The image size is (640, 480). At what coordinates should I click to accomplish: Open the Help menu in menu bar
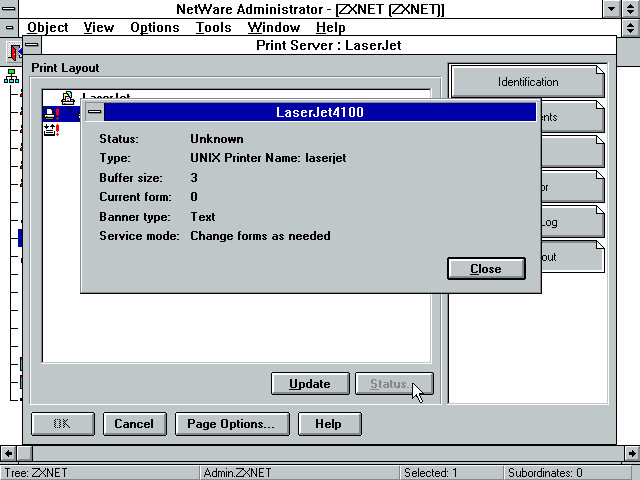[x=331, y=27]
